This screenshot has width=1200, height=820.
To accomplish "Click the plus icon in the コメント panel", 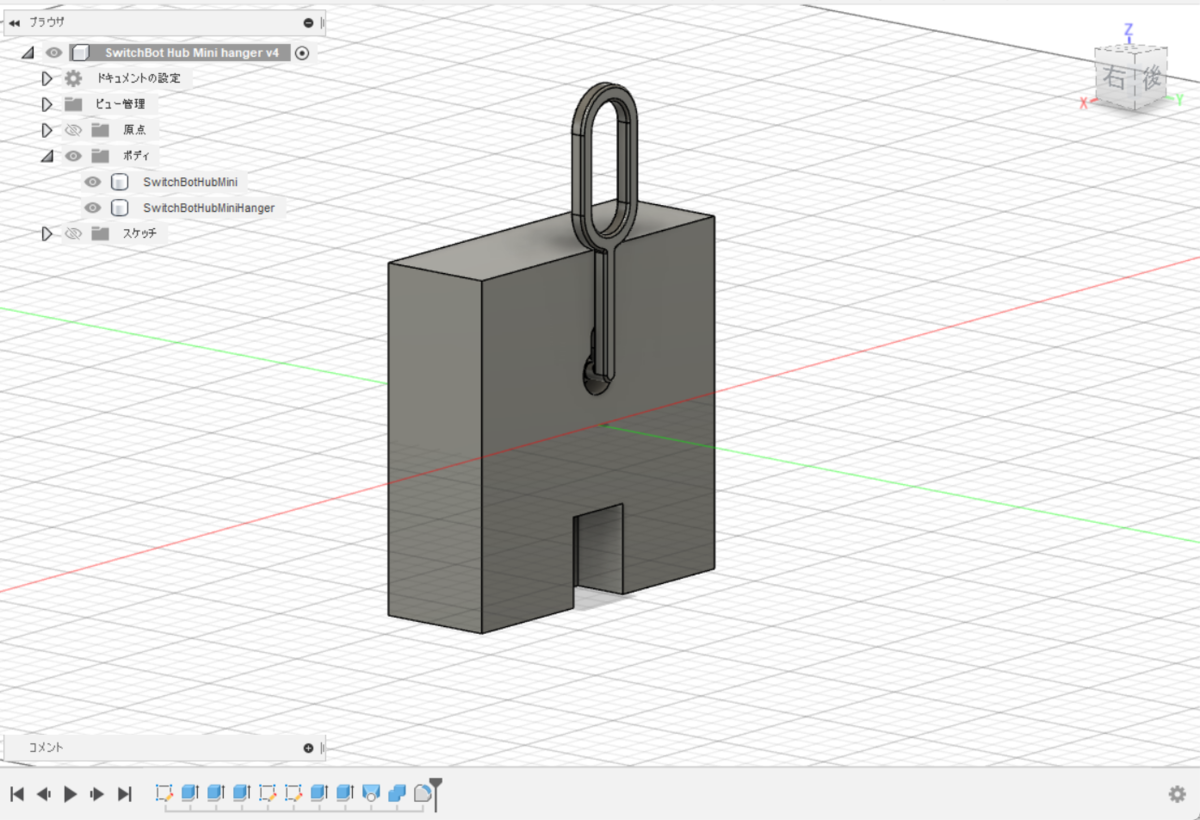I will tap(308, 748).
